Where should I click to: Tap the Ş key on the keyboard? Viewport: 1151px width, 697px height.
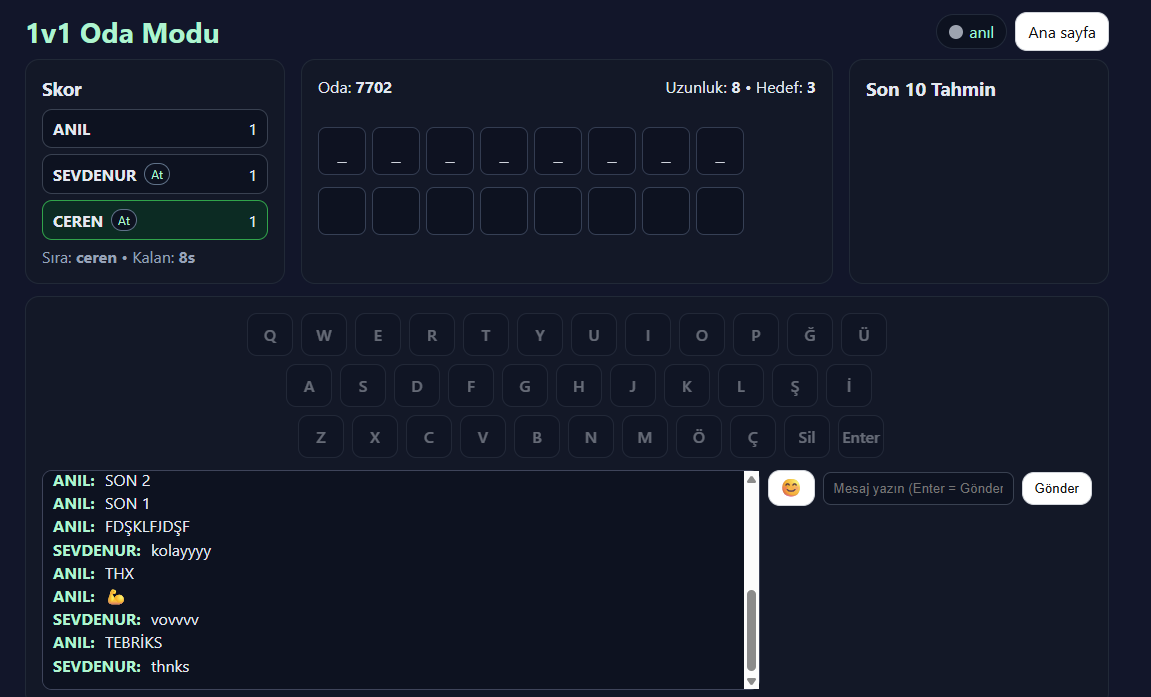(x=795, y=386)
